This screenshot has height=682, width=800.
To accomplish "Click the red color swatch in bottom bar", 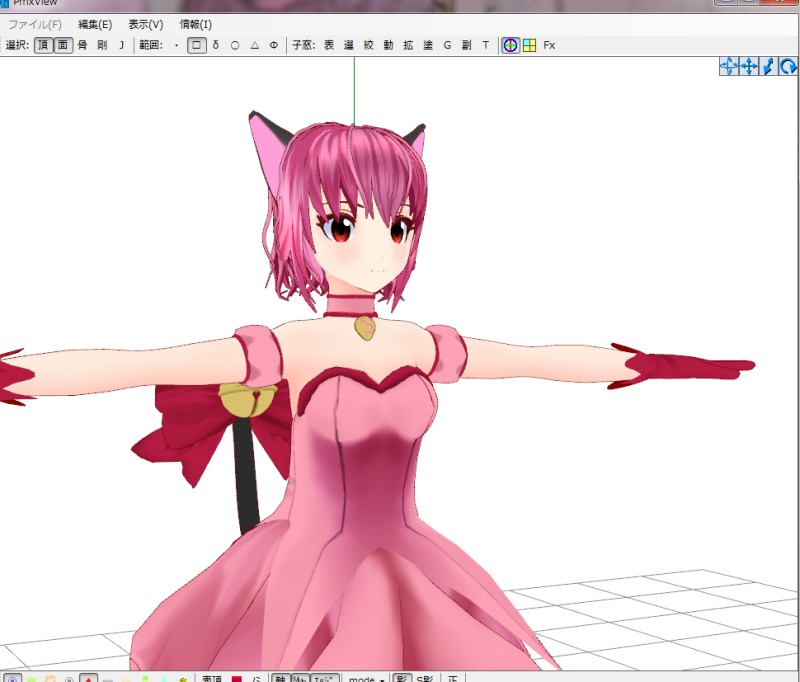I will pyautogui.click(x=237, y=680).
